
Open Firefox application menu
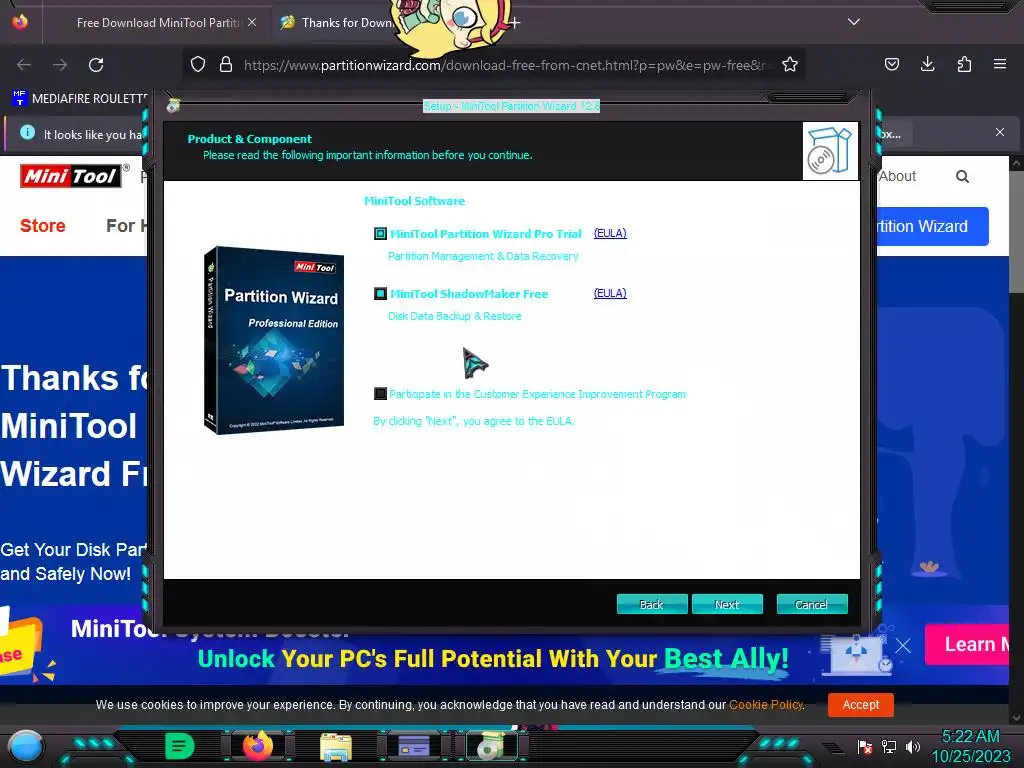click(1000, 64)
